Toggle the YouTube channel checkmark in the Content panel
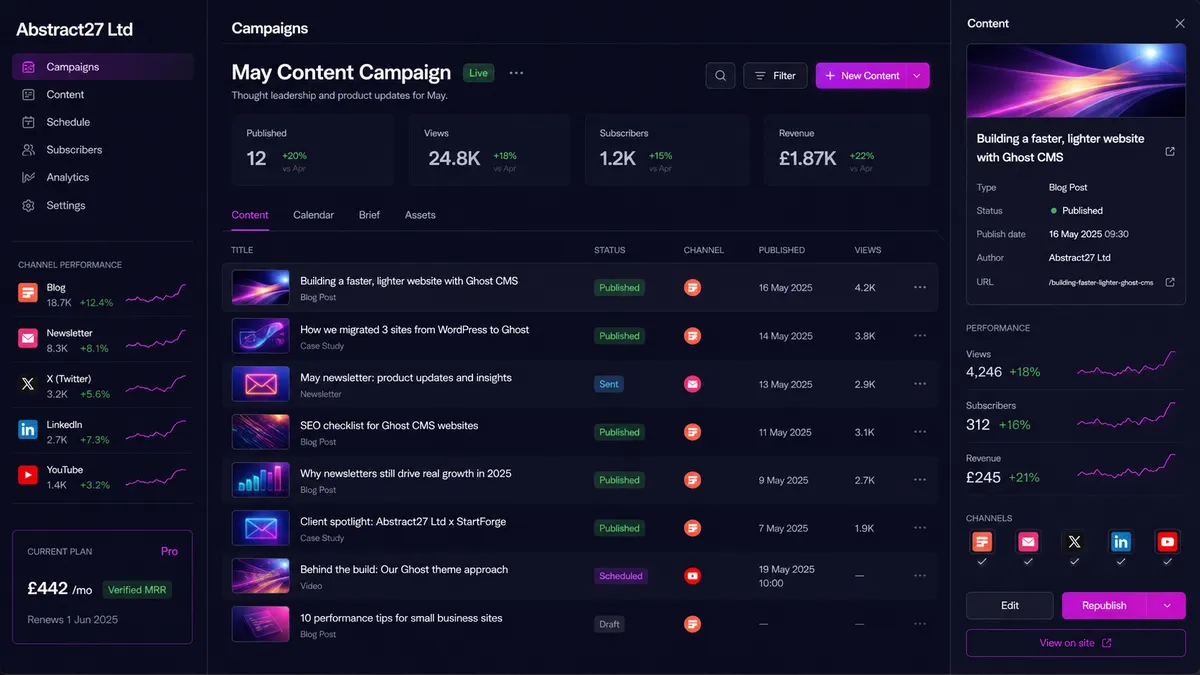 tap(1167, 562)
